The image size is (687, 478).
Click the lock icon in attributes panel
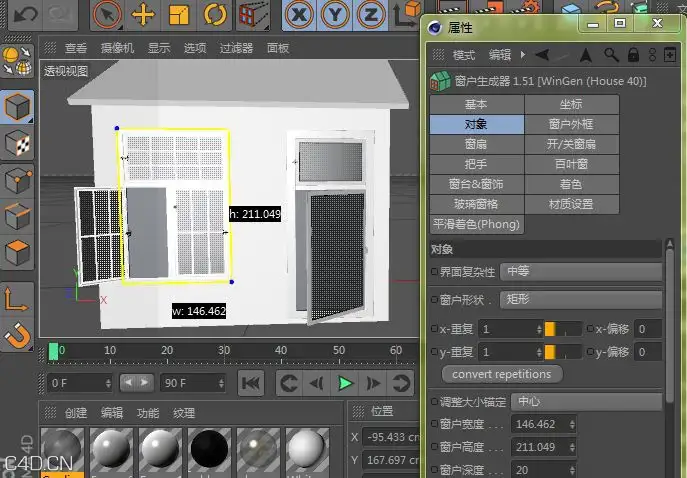pos(633,55)
